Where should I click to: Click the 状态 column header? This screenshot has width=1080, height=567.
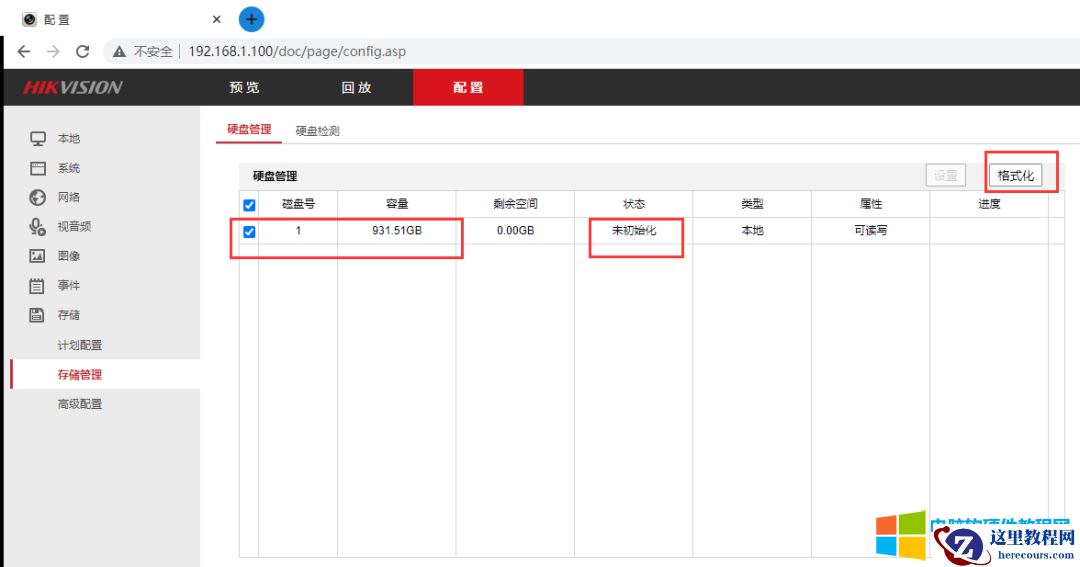point(634,204)
